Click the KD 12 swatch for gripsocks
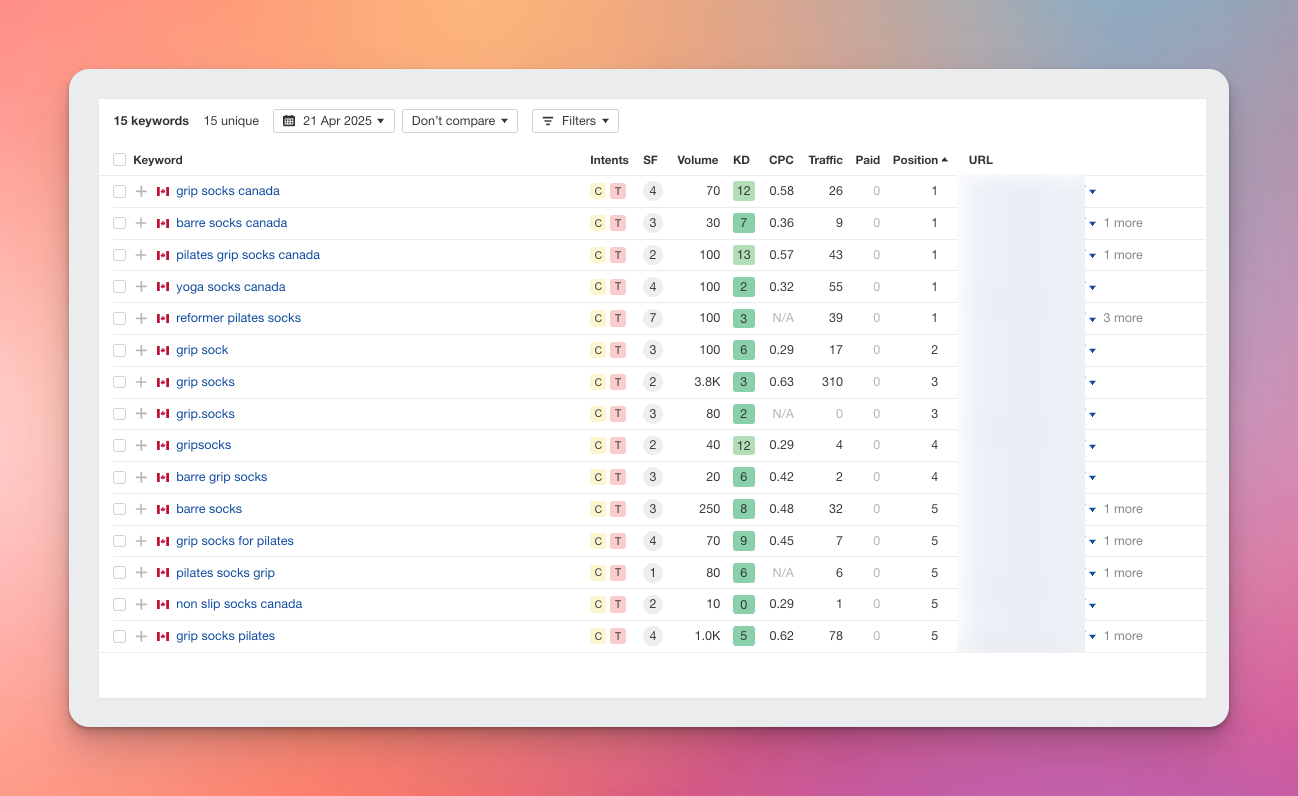 744,445
